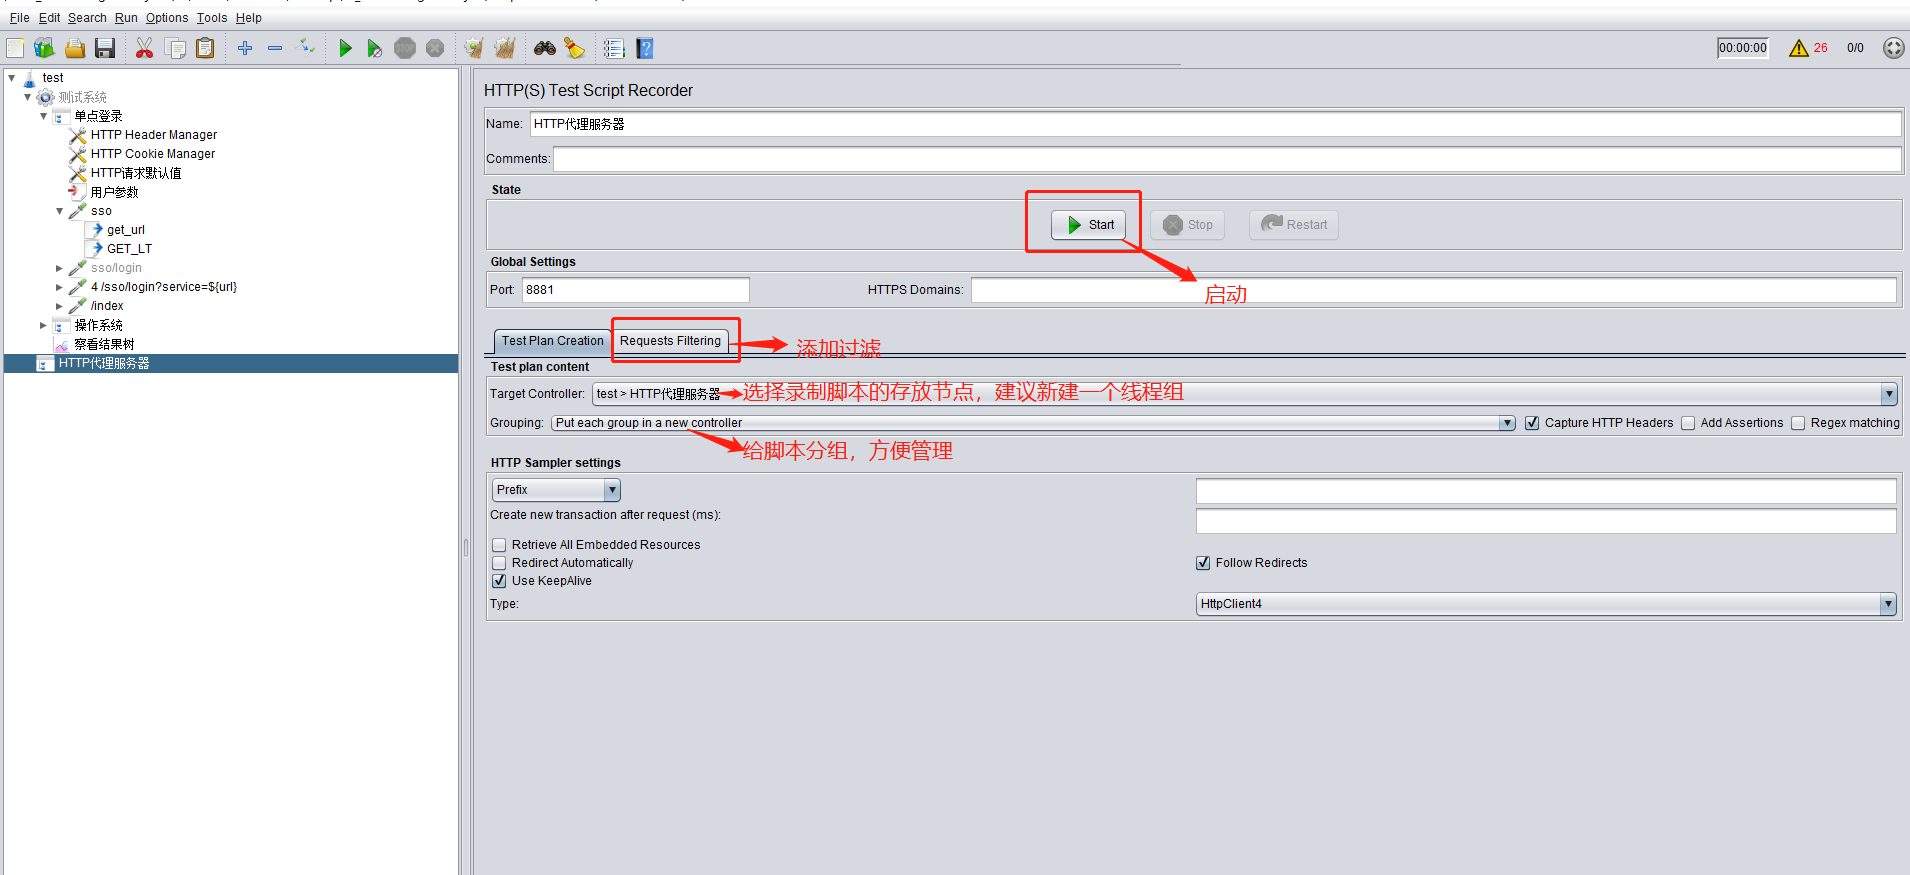Click the 测试系统 thread group gear icon
Image resolution: width=1910 pixels, height=875 pixels.
coord(46,97)
